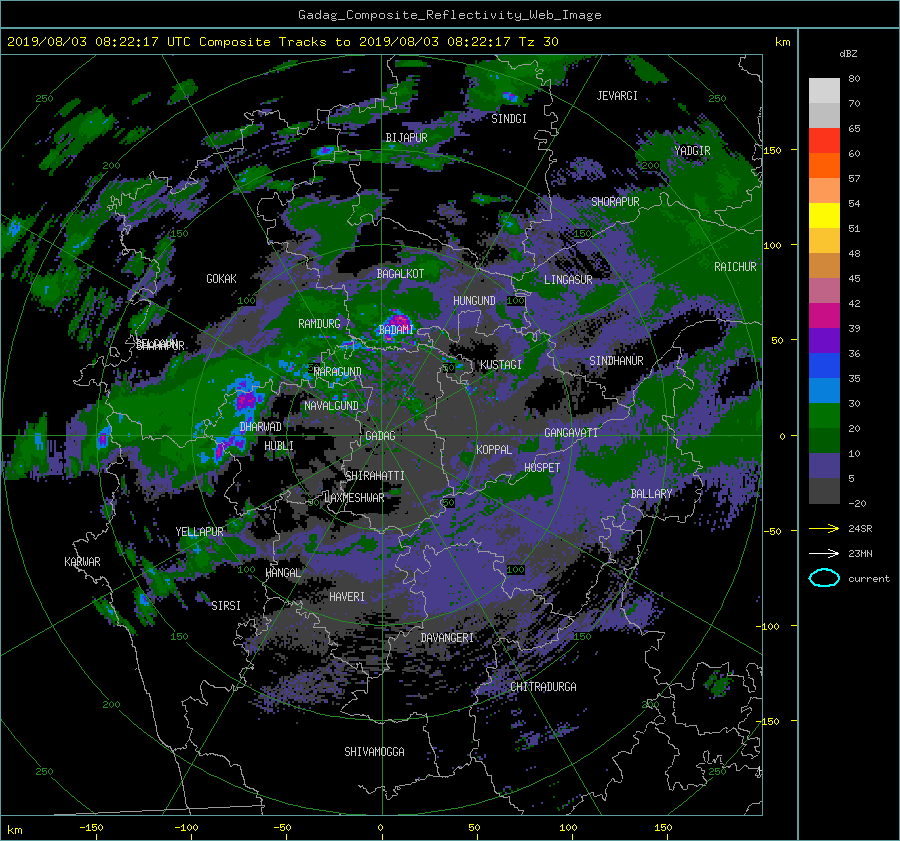Click the YADGIR town label
This screenshot has width=900, height=841.
692,151
